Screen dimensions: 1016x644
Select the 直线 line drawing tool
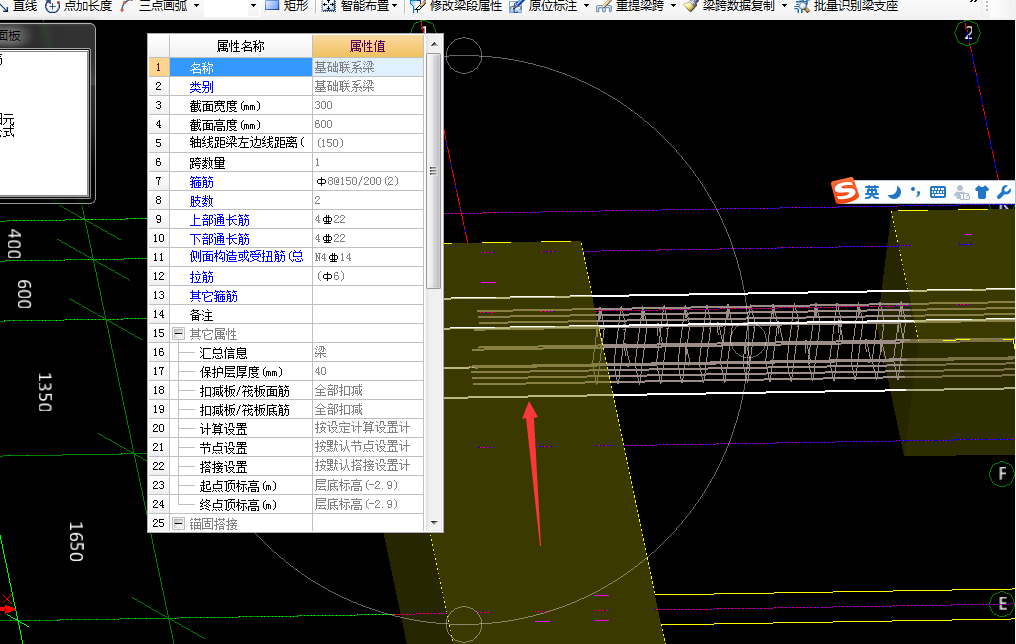click(x=18, y=6)
